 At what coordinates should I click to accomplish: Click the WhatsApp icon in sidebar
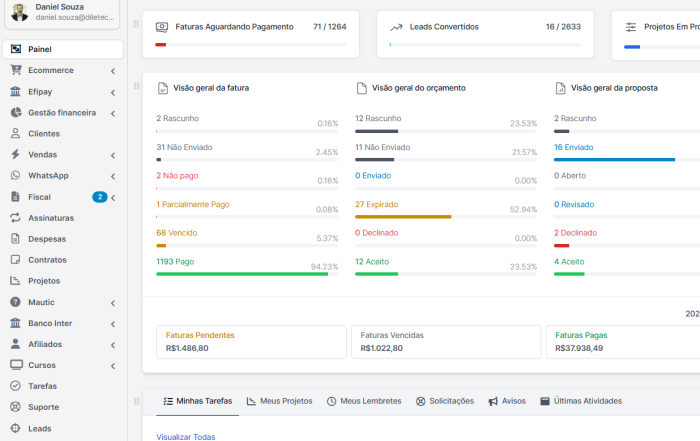click(16, 175)
